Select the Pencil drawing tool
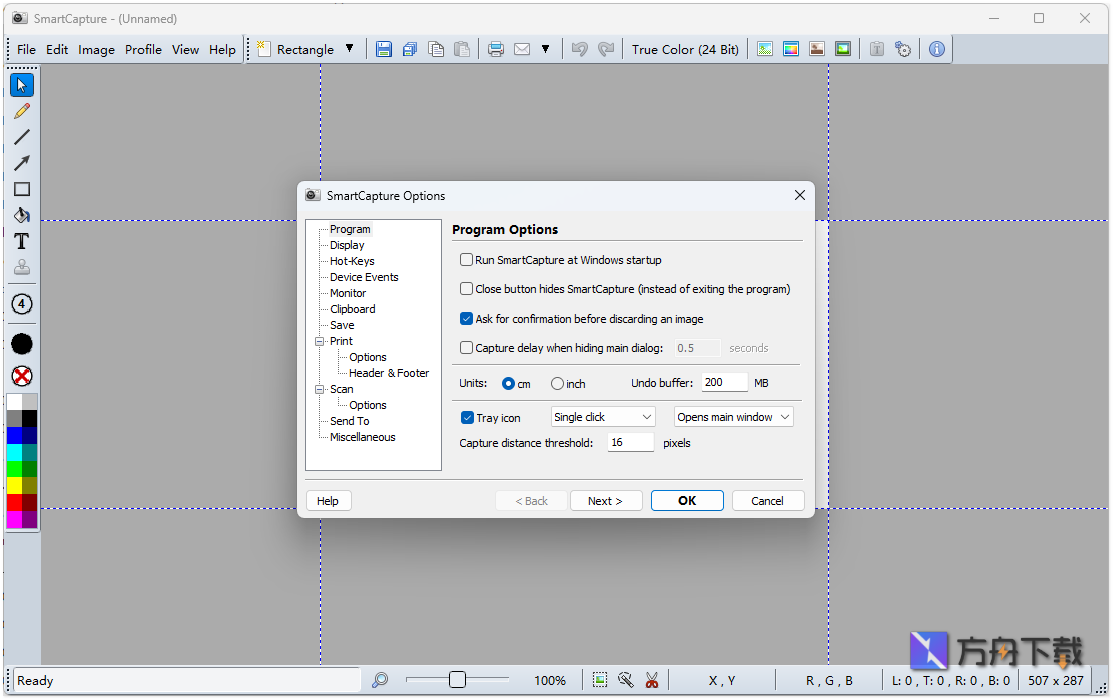Screen dimensions: 1113x700 (21, 111)
